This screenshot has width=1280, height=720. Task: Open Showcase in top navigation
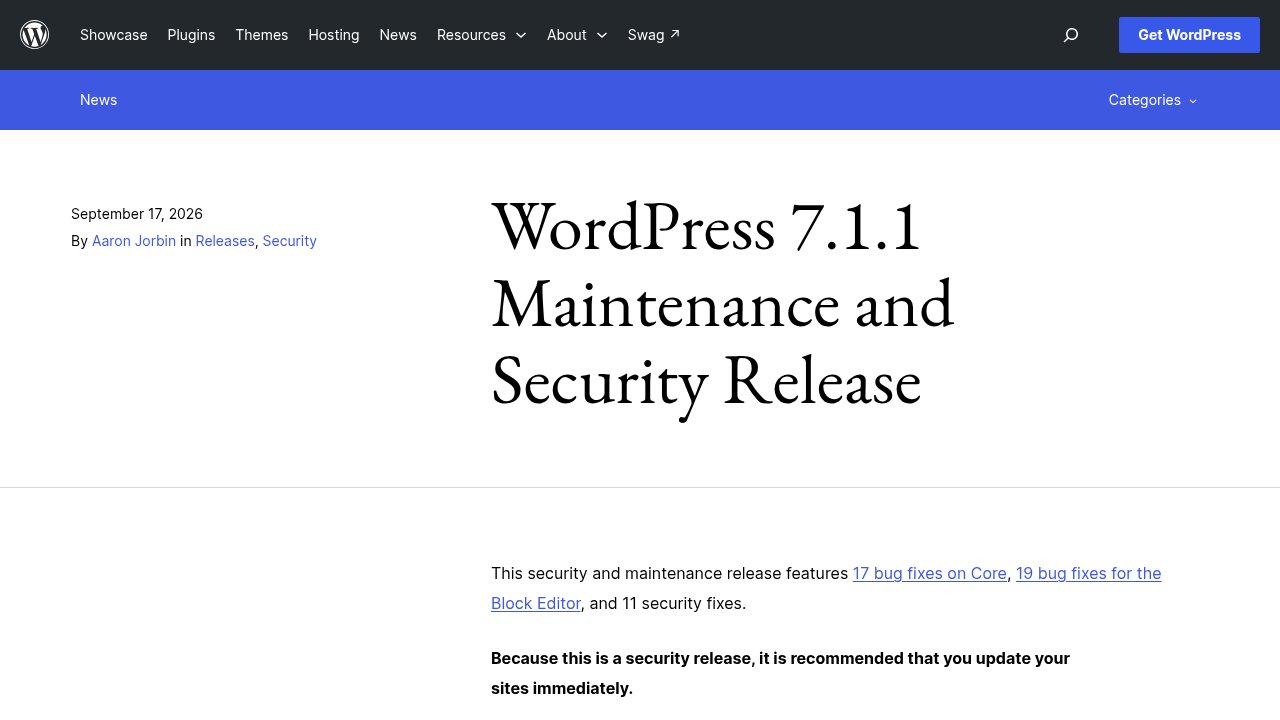(x=114, y=35)
